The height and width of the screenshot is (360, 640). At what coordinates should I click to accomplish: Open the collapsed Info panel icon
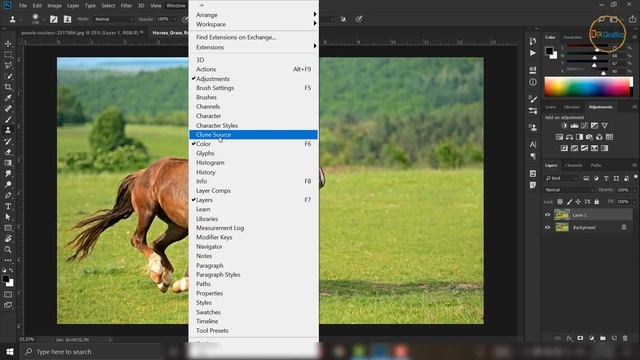tap(533, 82)
